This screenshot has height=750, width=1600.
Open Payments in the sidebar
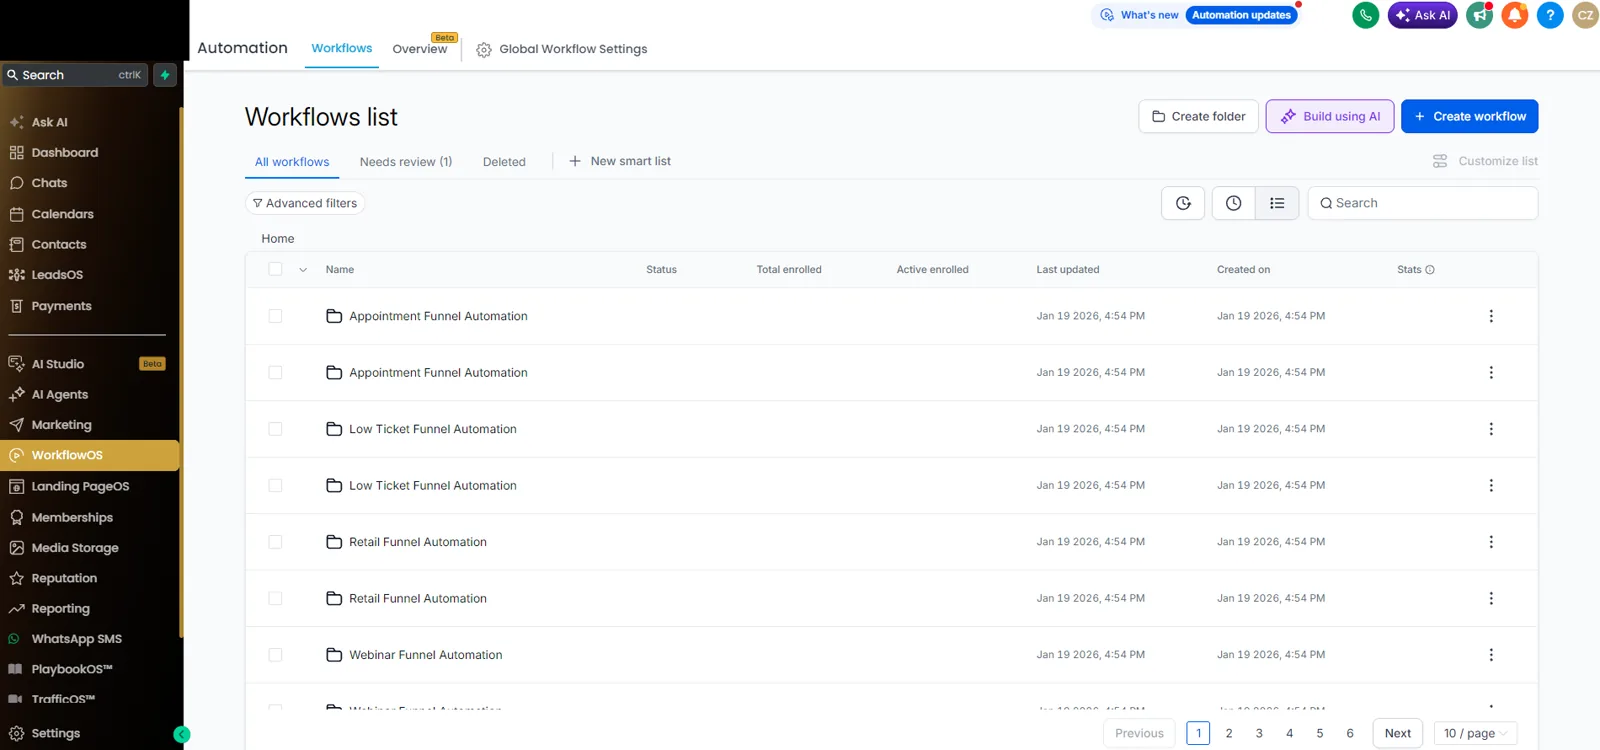pos(61,306)
